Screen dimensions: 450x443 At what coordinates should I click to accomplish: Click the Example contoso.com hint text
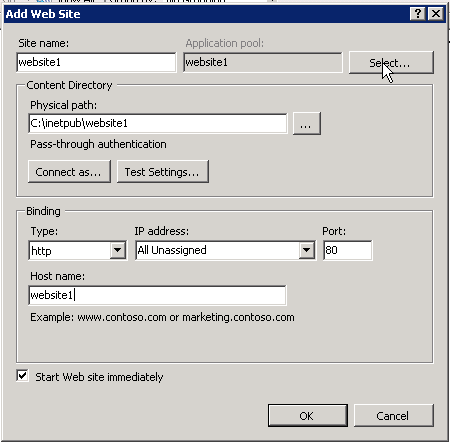click(x=162, y=317)
